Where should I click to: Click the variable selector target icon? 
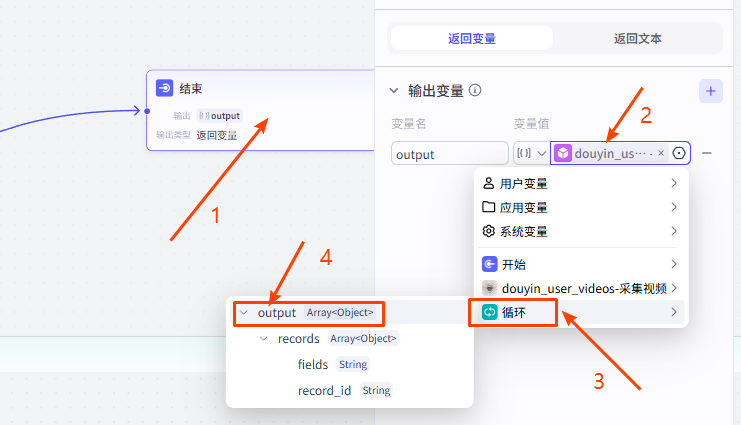679,153
